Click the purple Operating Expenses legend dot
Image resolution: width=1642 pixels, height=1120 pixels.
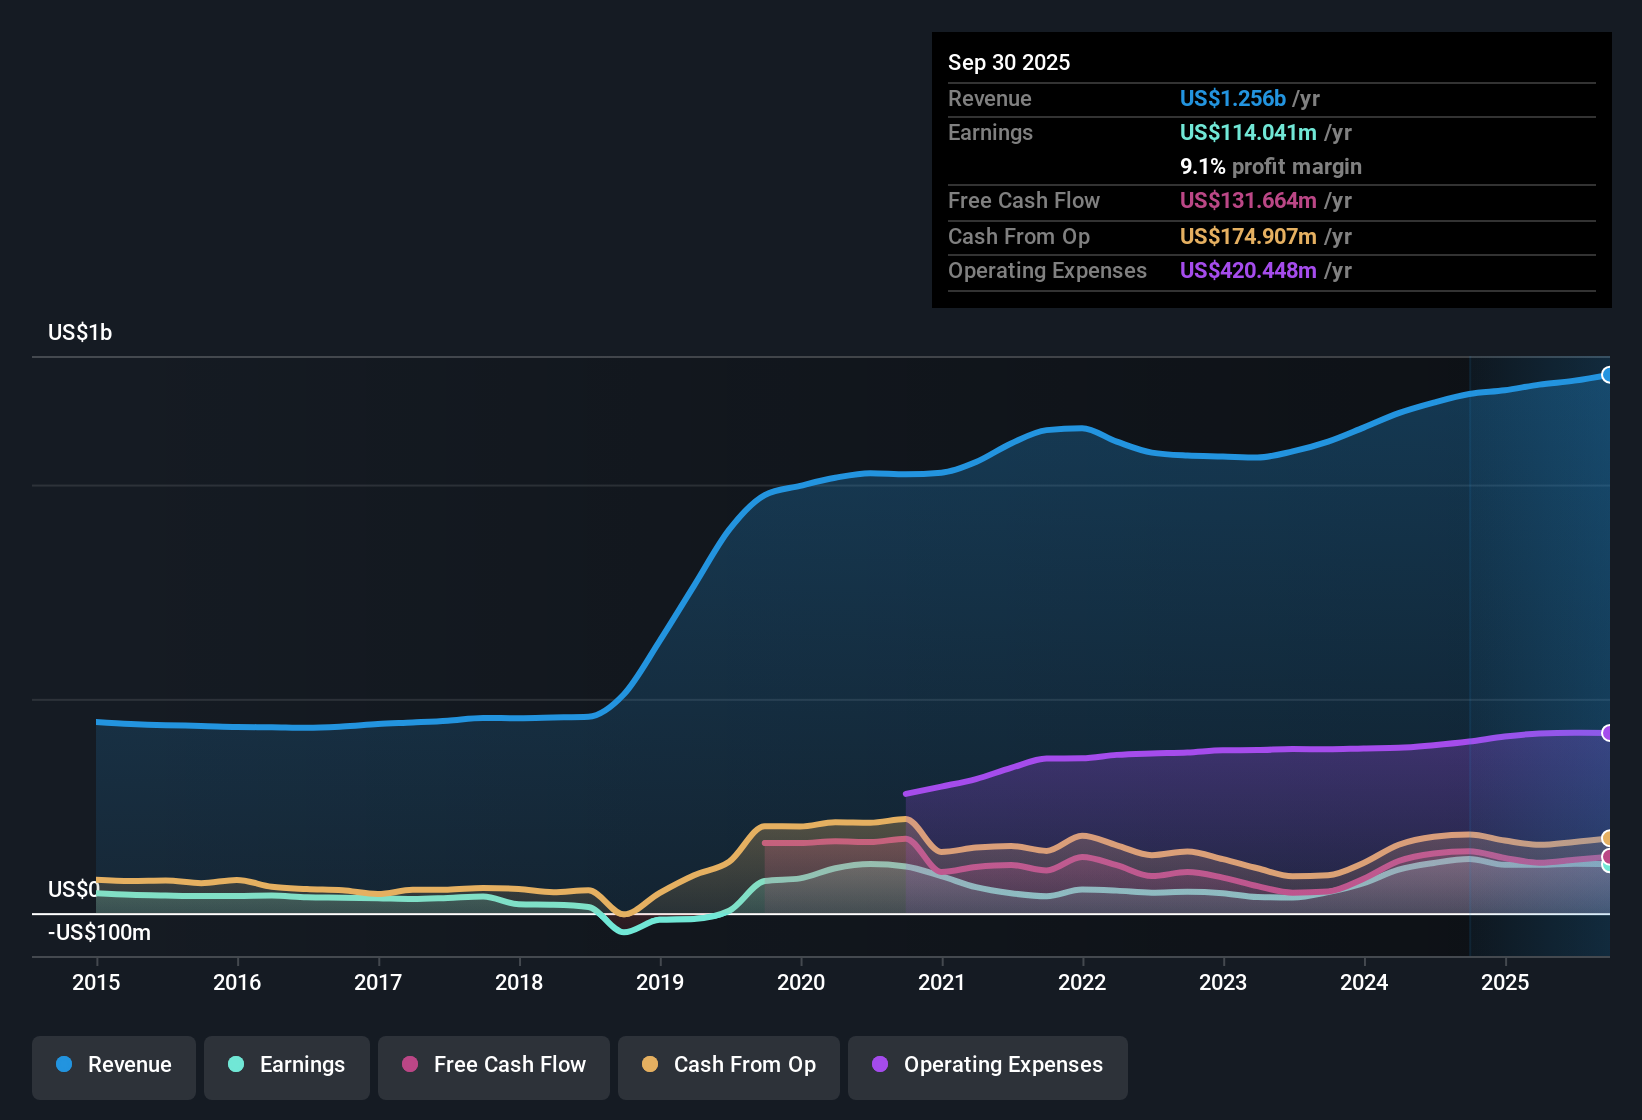880,1064
